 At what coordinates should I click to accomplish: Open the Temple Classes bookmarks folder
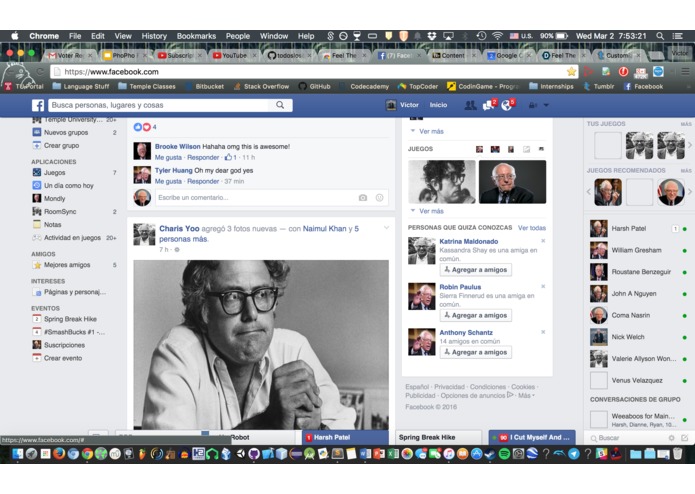click(x=147, y=86)
